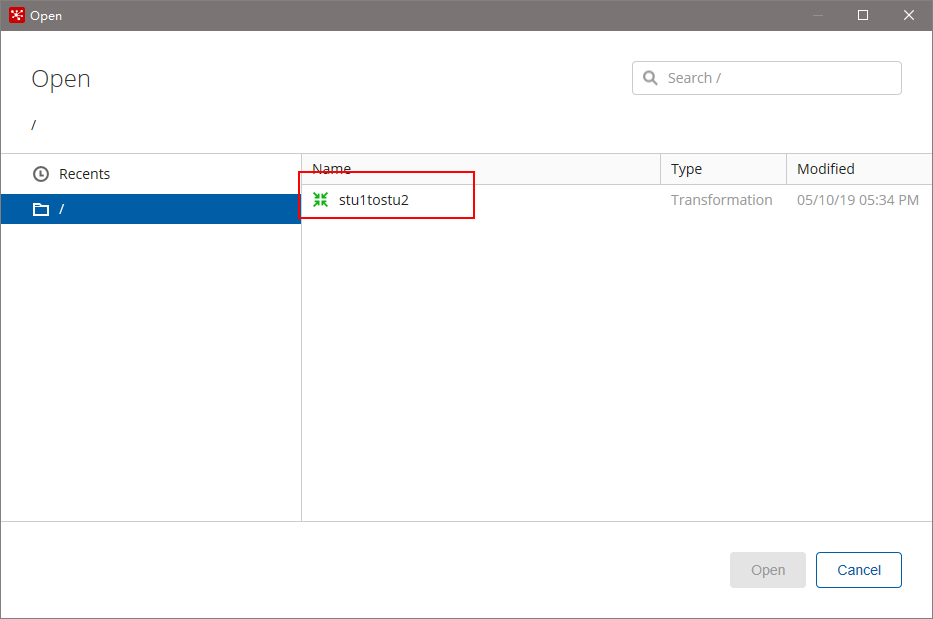
Task: Click the root path breadcrumb slash
Action: 33,124
